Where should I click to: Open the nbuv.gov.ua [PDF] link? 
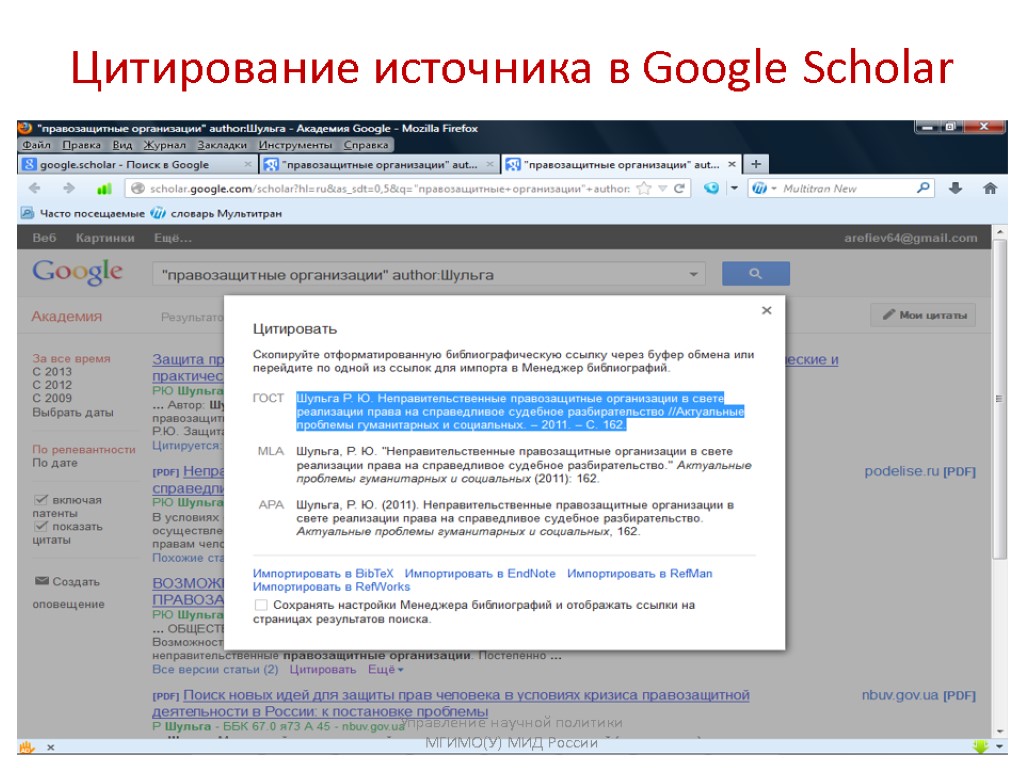[919, 695]
